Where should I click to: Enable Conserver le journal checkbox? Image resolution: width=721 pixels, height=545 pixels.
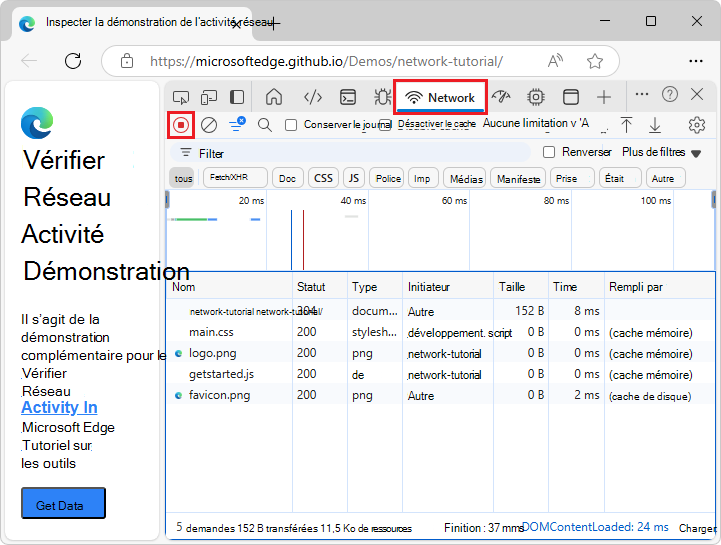point(291,125)
